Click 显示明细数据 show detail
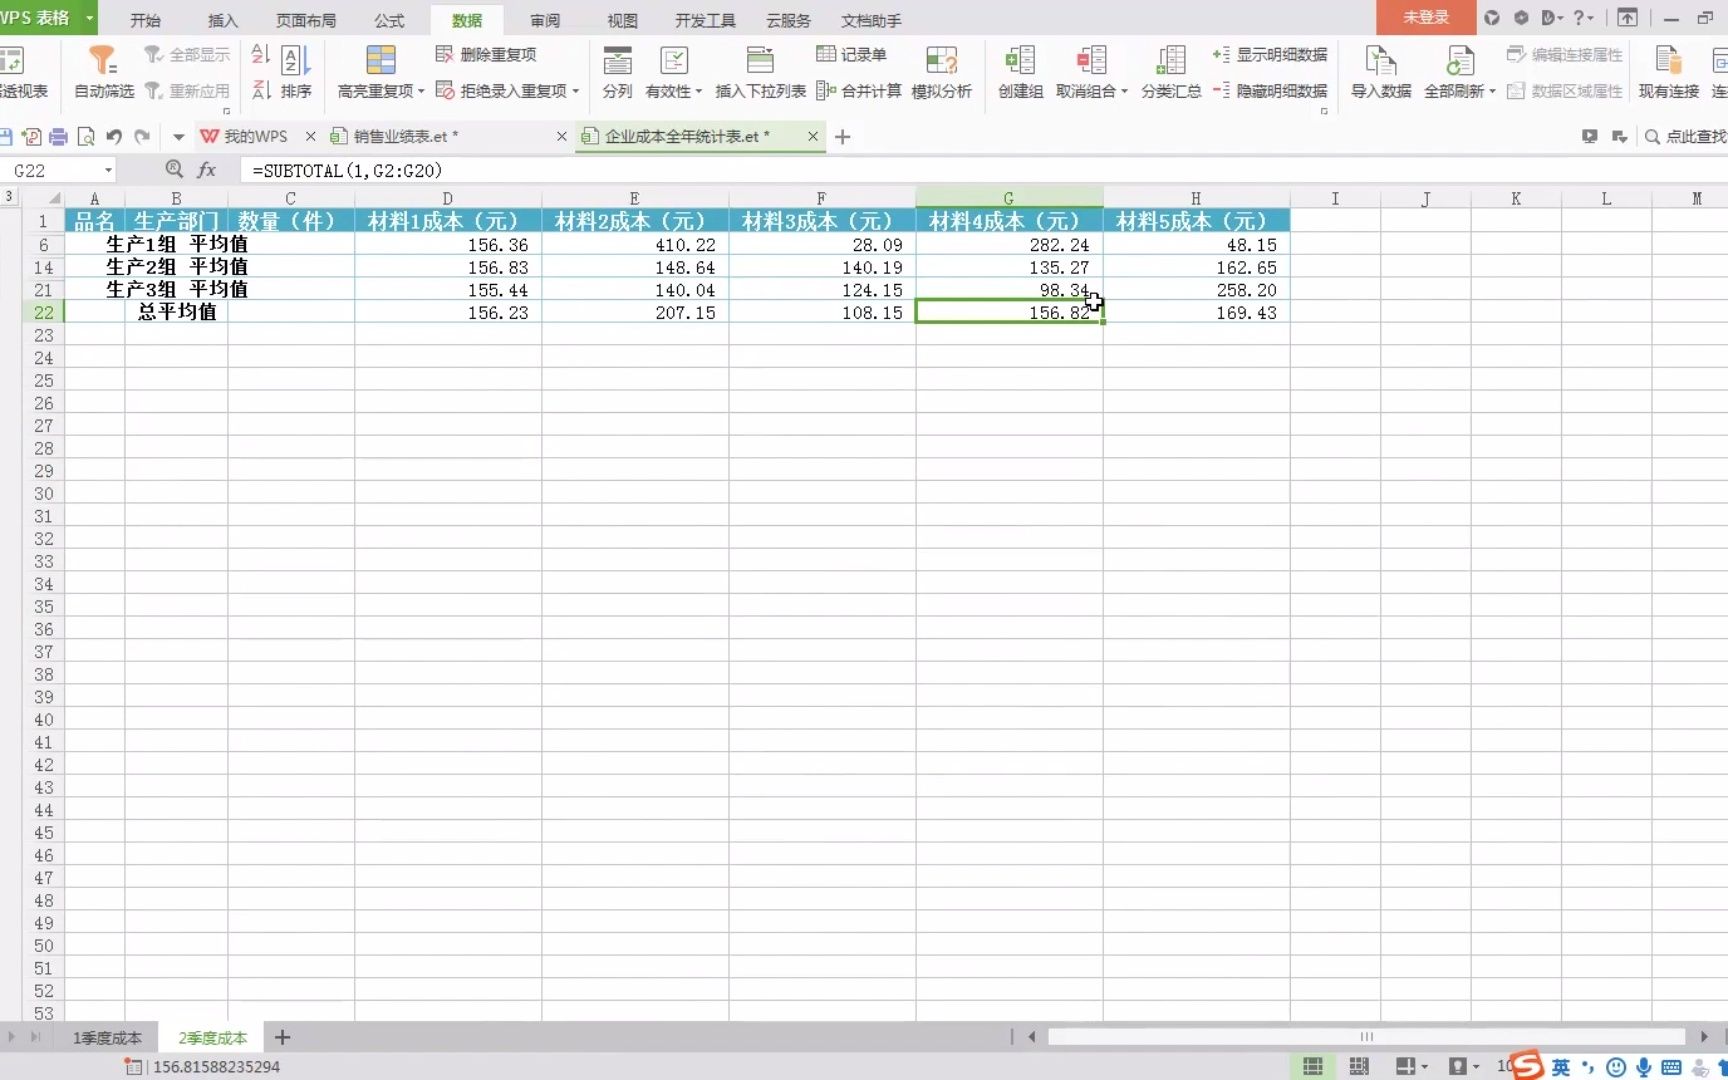 tap(1270, 54)
